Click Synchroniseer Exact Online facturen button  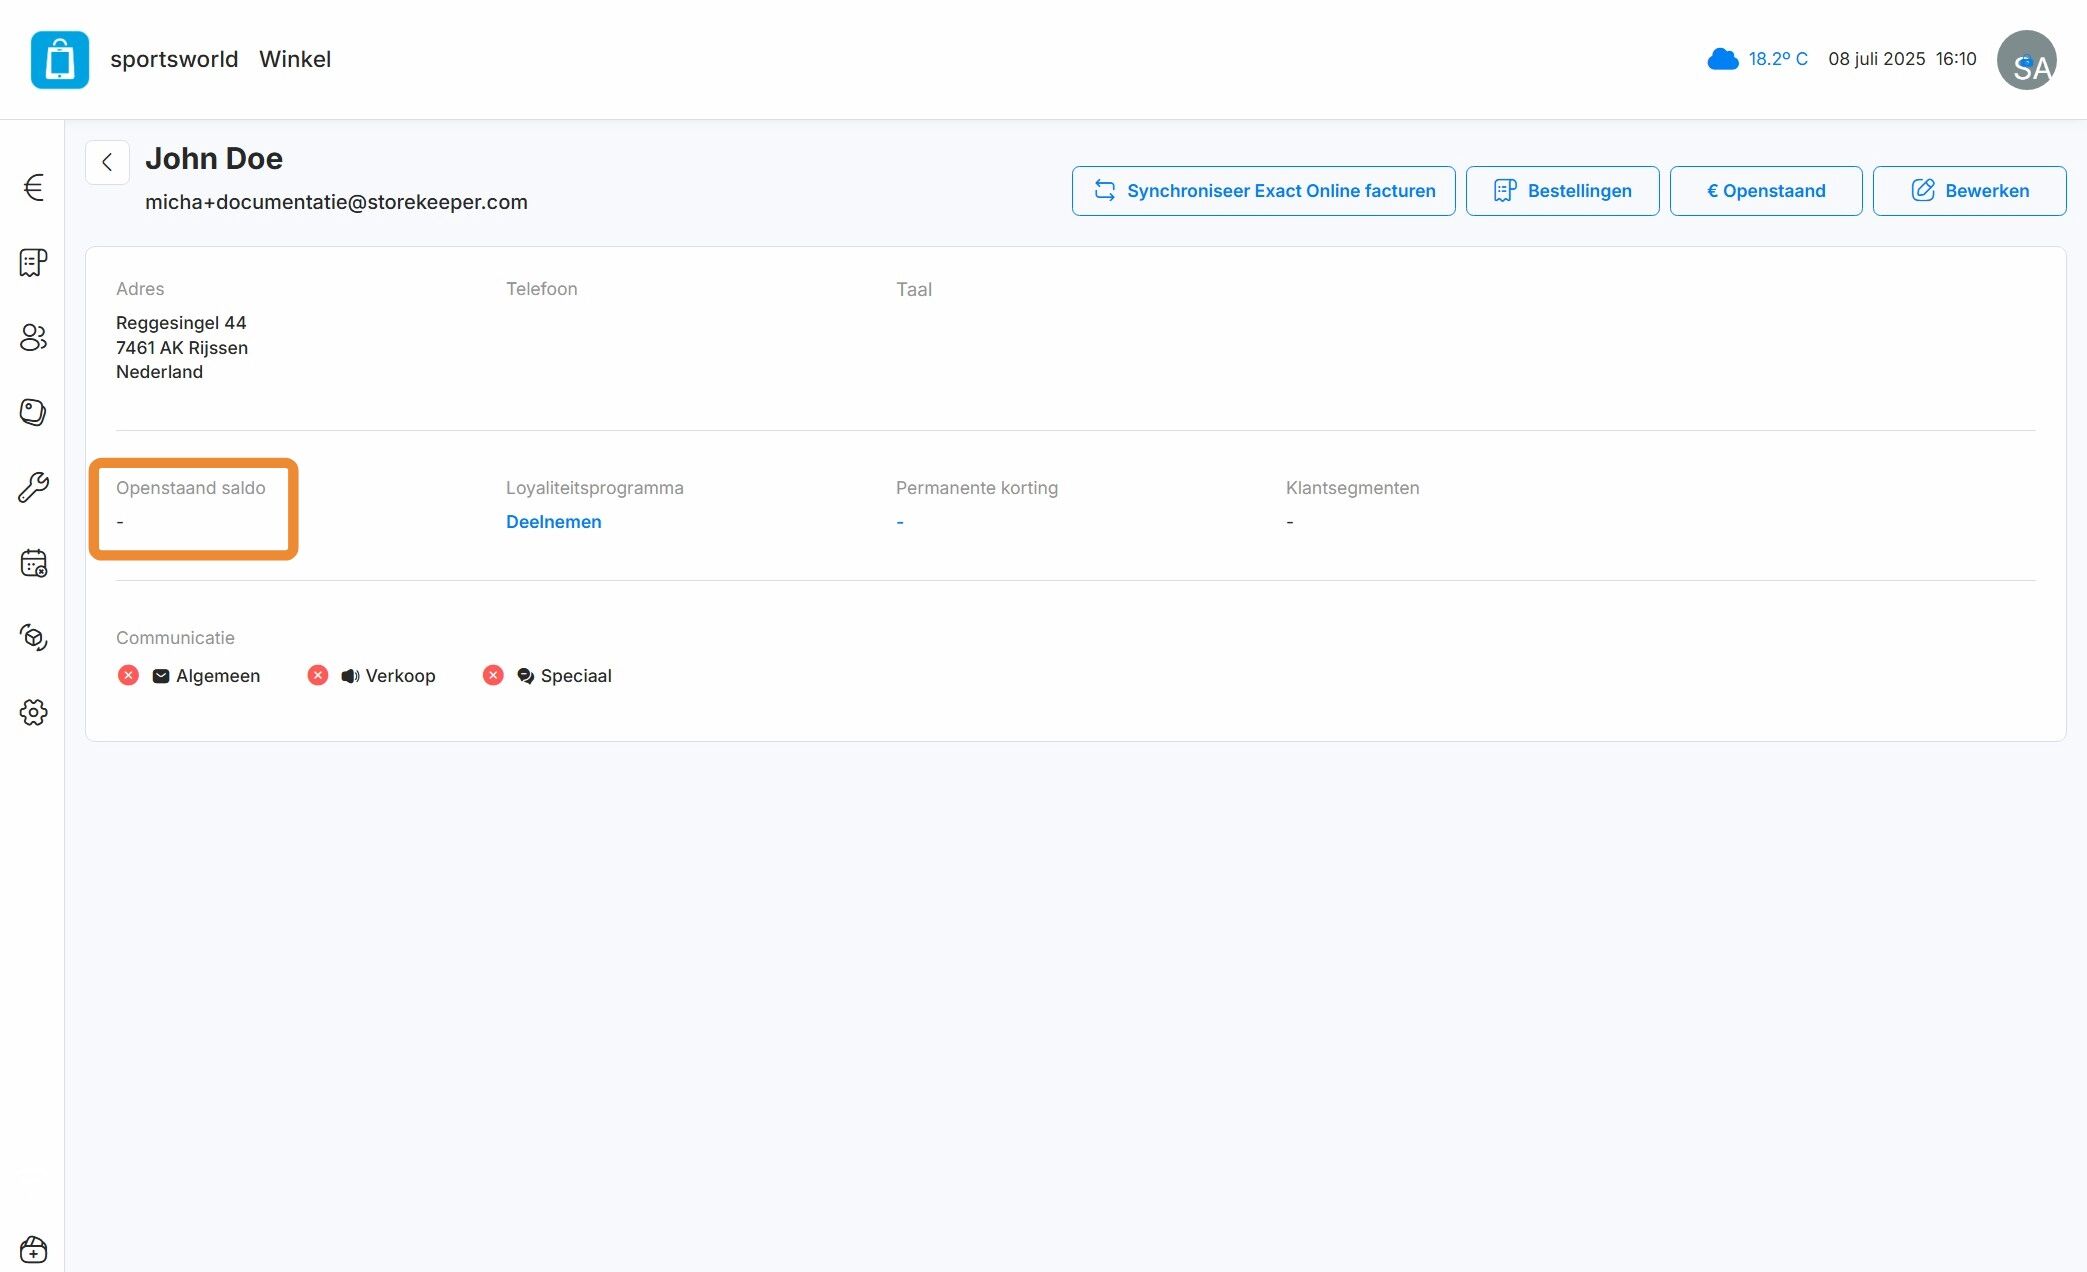click(1263, 191)
